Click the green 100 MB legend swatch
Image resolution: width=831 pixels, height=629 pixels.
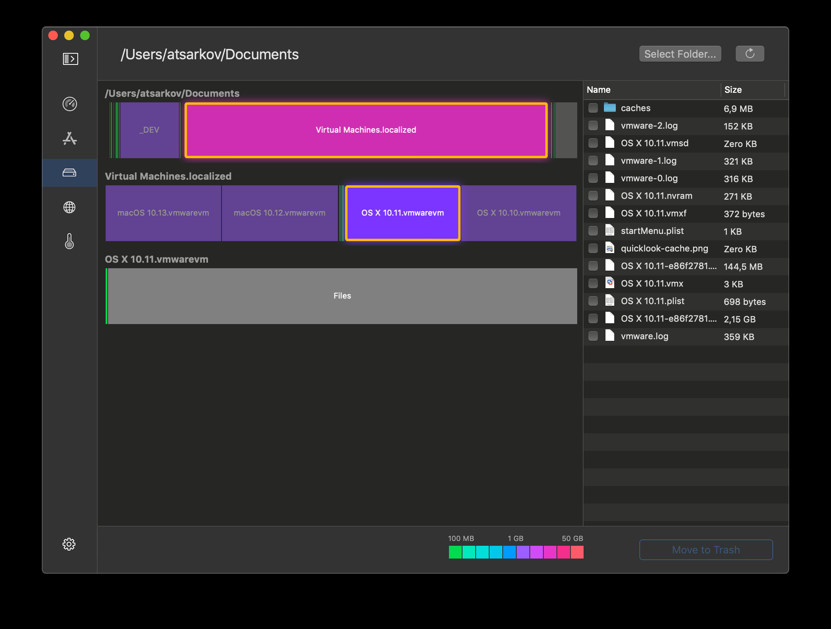click(x=455, y=552)
